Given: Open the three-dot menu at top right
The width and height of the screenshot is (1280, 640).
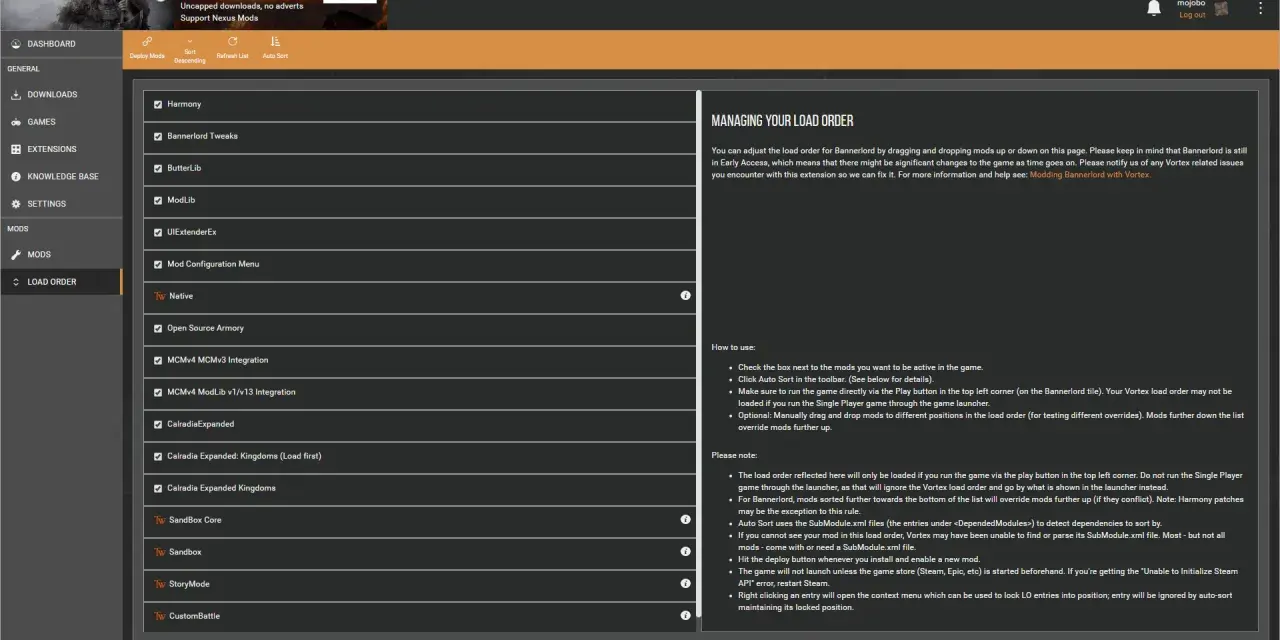Looking at the screenshot, I should point(1260,9).
